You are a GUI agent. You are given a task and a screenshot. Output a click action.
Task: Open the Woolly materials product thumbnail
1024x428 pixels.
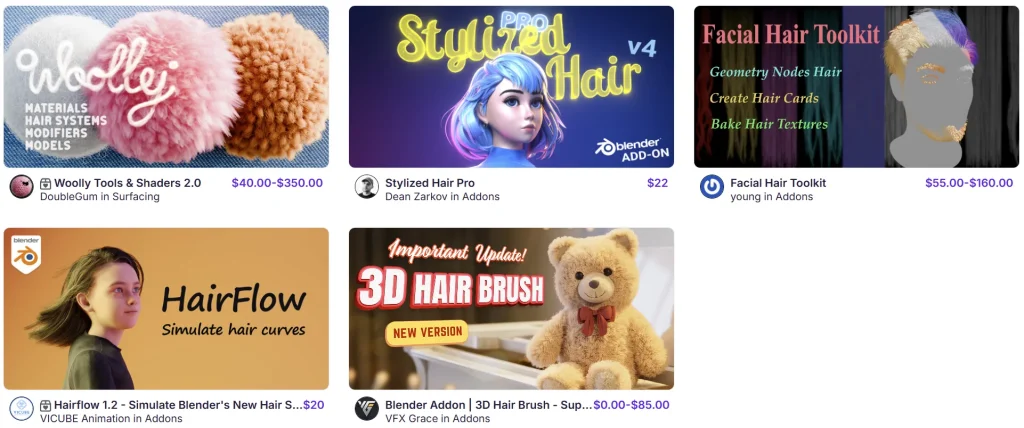click(x=166, y=87)
